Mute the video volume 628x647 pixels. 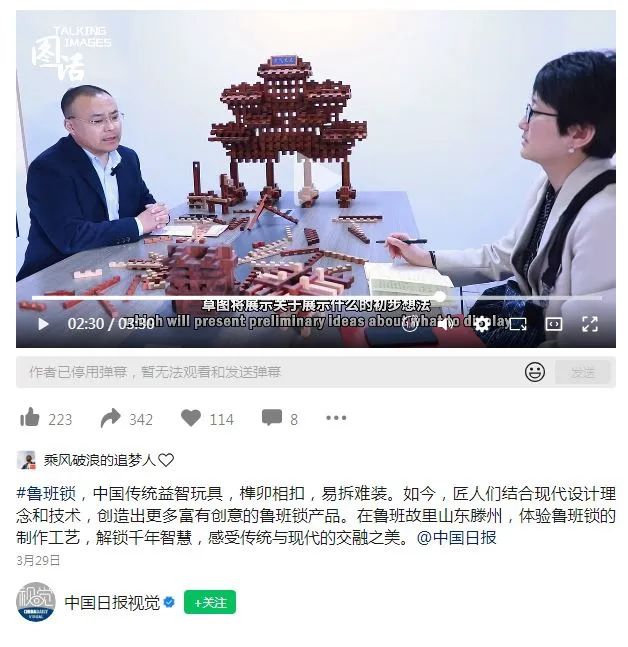click(x=445, y=324)
